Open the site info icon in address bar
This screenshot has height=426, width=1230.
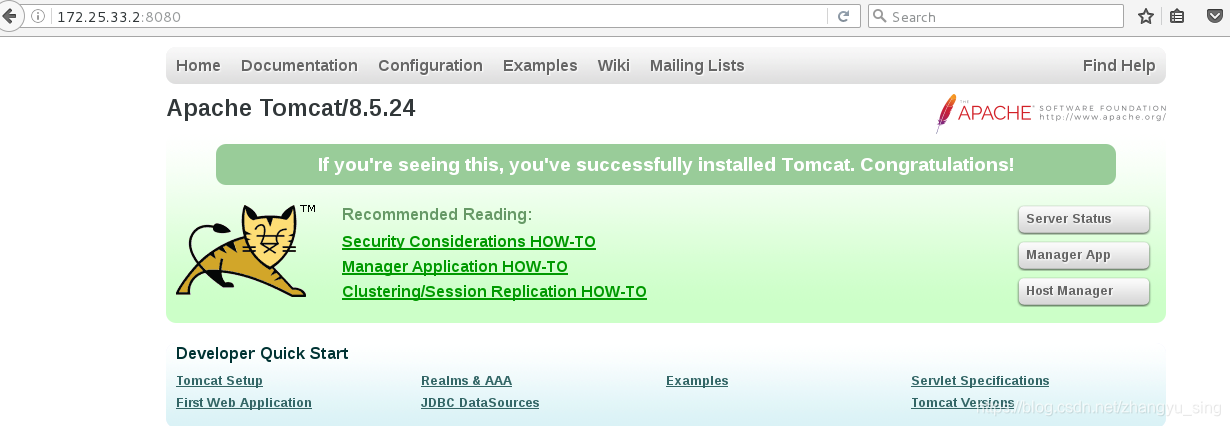coord(38,17)
